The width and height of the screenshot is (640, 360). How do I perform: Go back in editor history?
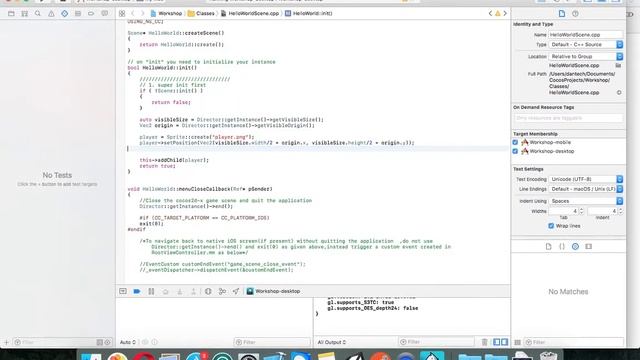click(133, 13)
